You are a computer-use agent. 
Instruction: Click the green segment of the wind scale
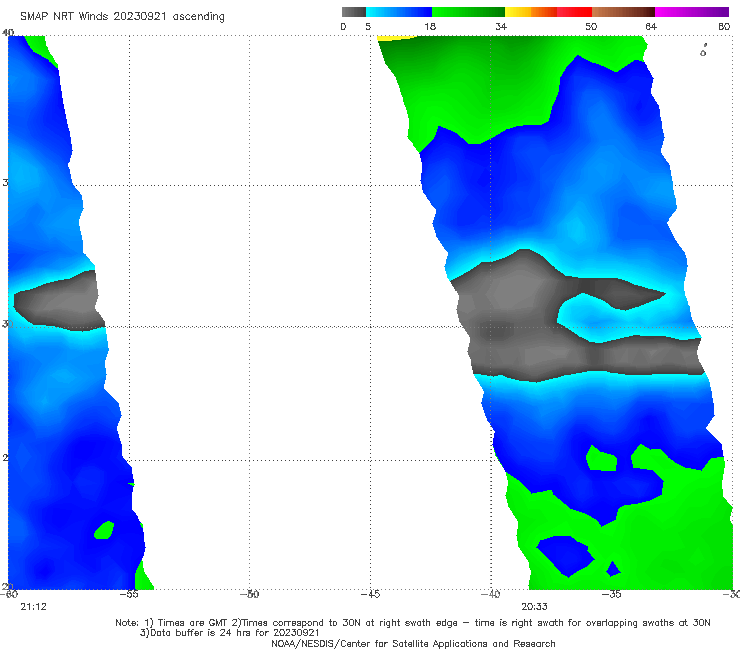tap(468, 12)
